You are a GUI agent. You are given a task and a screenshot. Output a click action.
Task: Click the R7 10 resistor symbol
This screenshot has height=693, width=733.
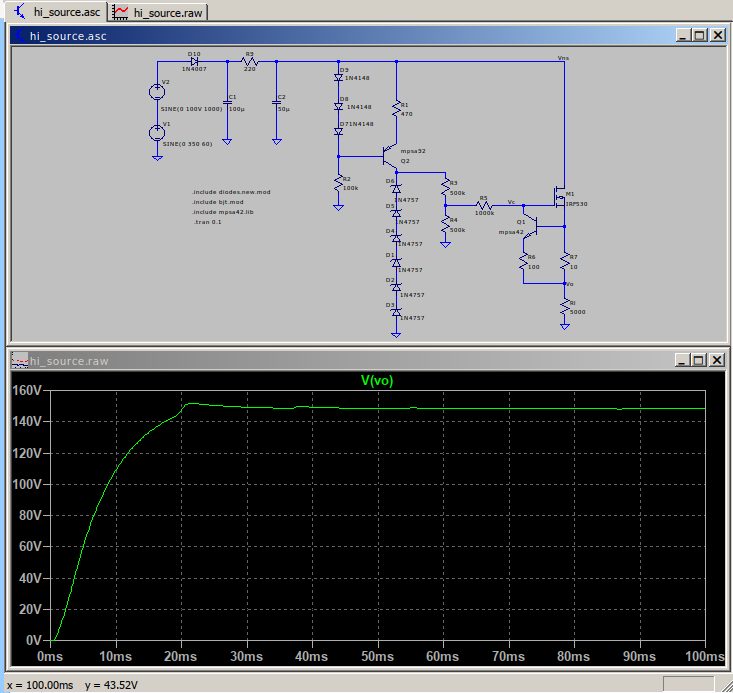[x=565, y=261]
